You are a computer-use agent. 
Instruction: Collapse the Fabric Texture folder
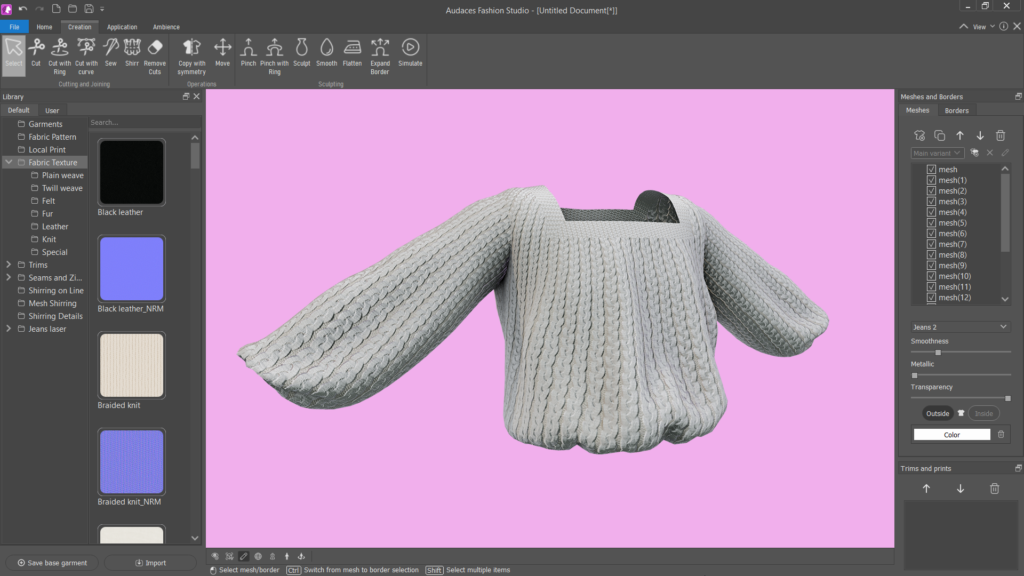[x=8, y=162]
